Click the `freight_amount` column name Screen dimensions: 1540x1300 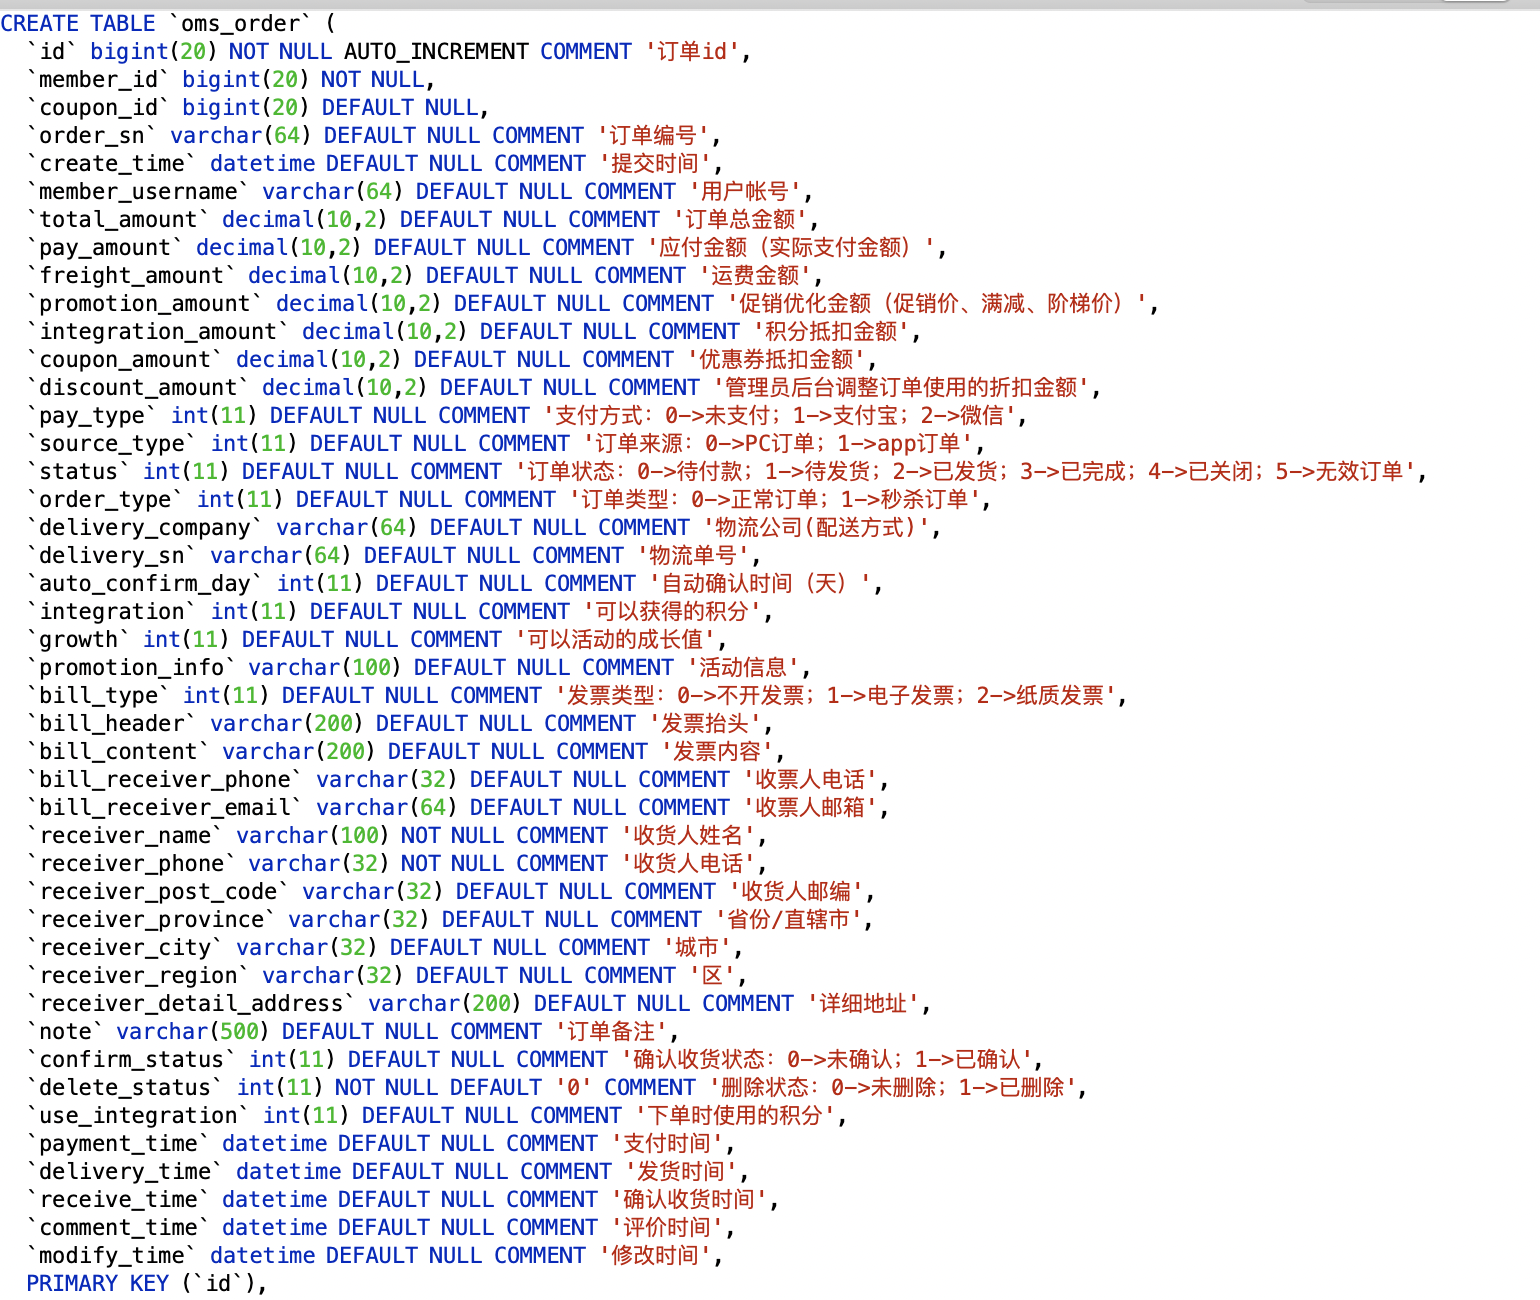(x=131, y=275)
